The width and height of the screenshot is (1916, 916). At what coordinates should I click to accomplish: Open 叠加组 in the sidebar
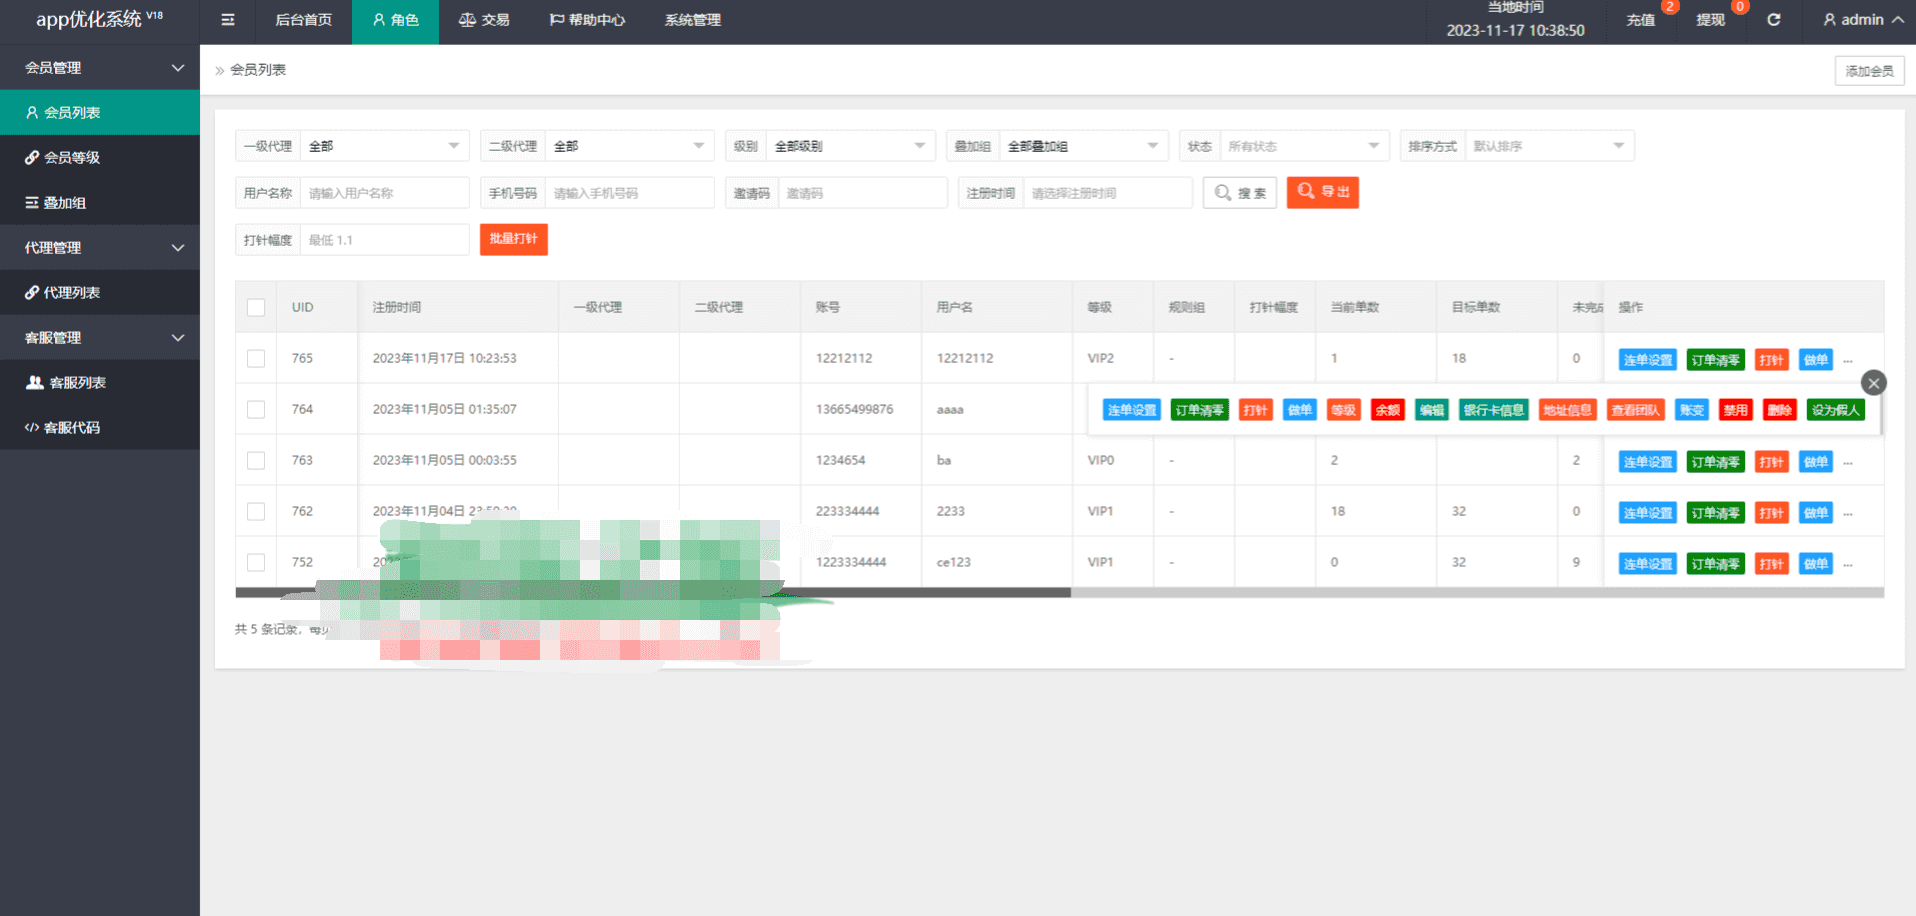(64, 203)
